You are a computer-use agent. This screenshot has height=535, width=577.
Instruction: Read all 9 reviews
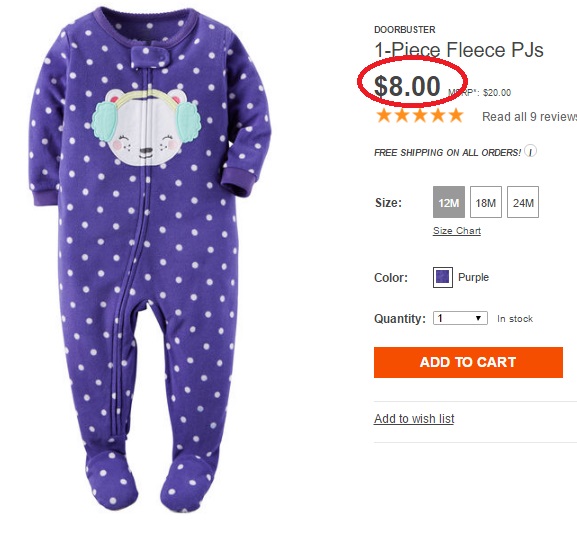tap(530, 117)
